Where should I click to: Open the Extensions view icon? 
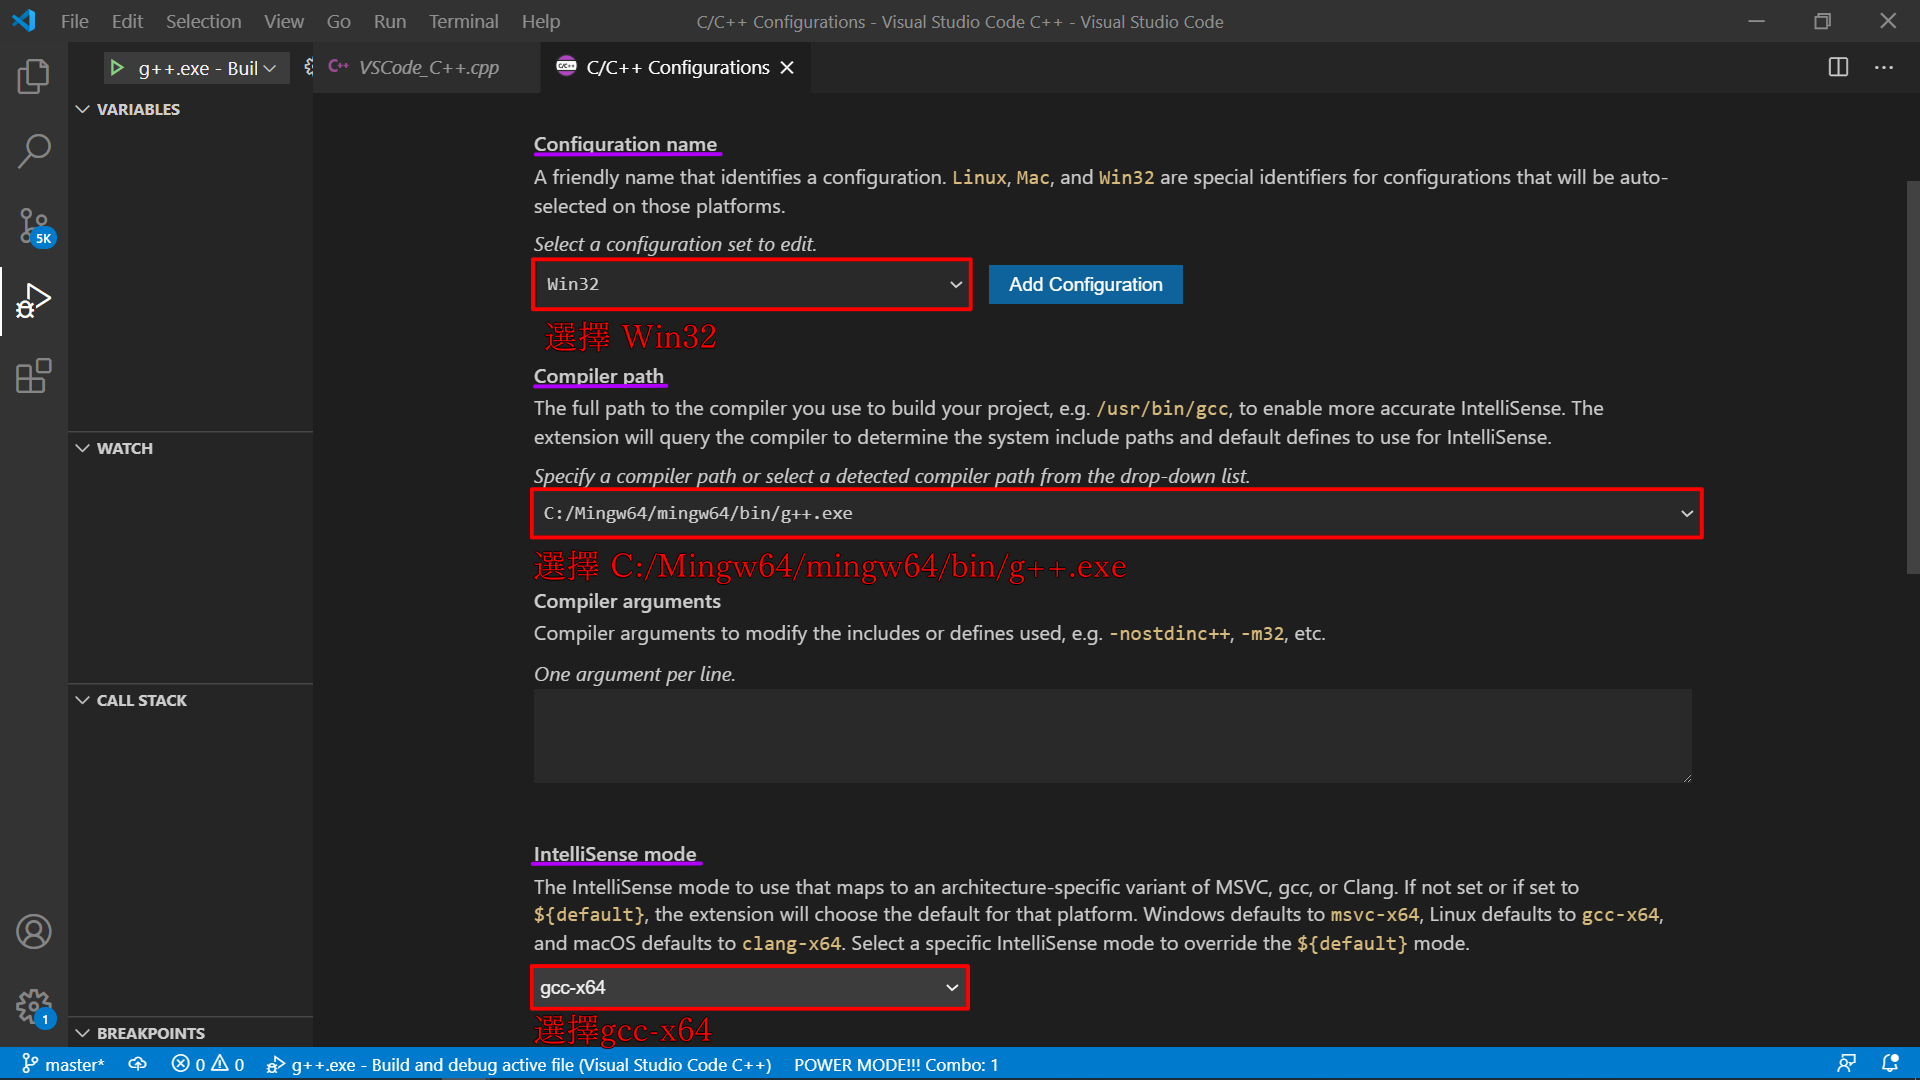point(33,376)
